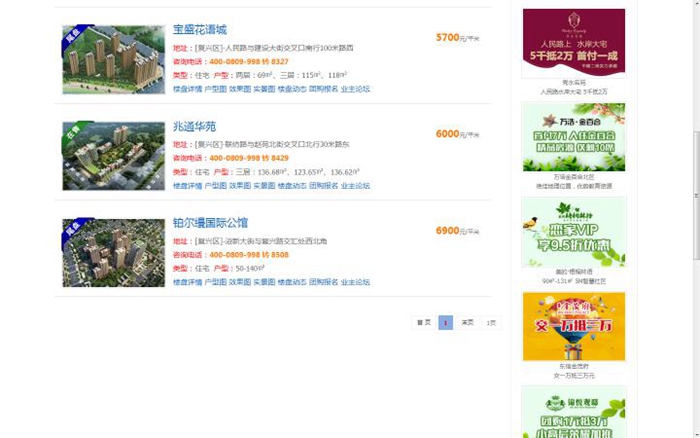This screenshot has width=700, height=438.
Task: Click the 铂尔缦国际公馆 thumbnail image
Action: point(113,253)
